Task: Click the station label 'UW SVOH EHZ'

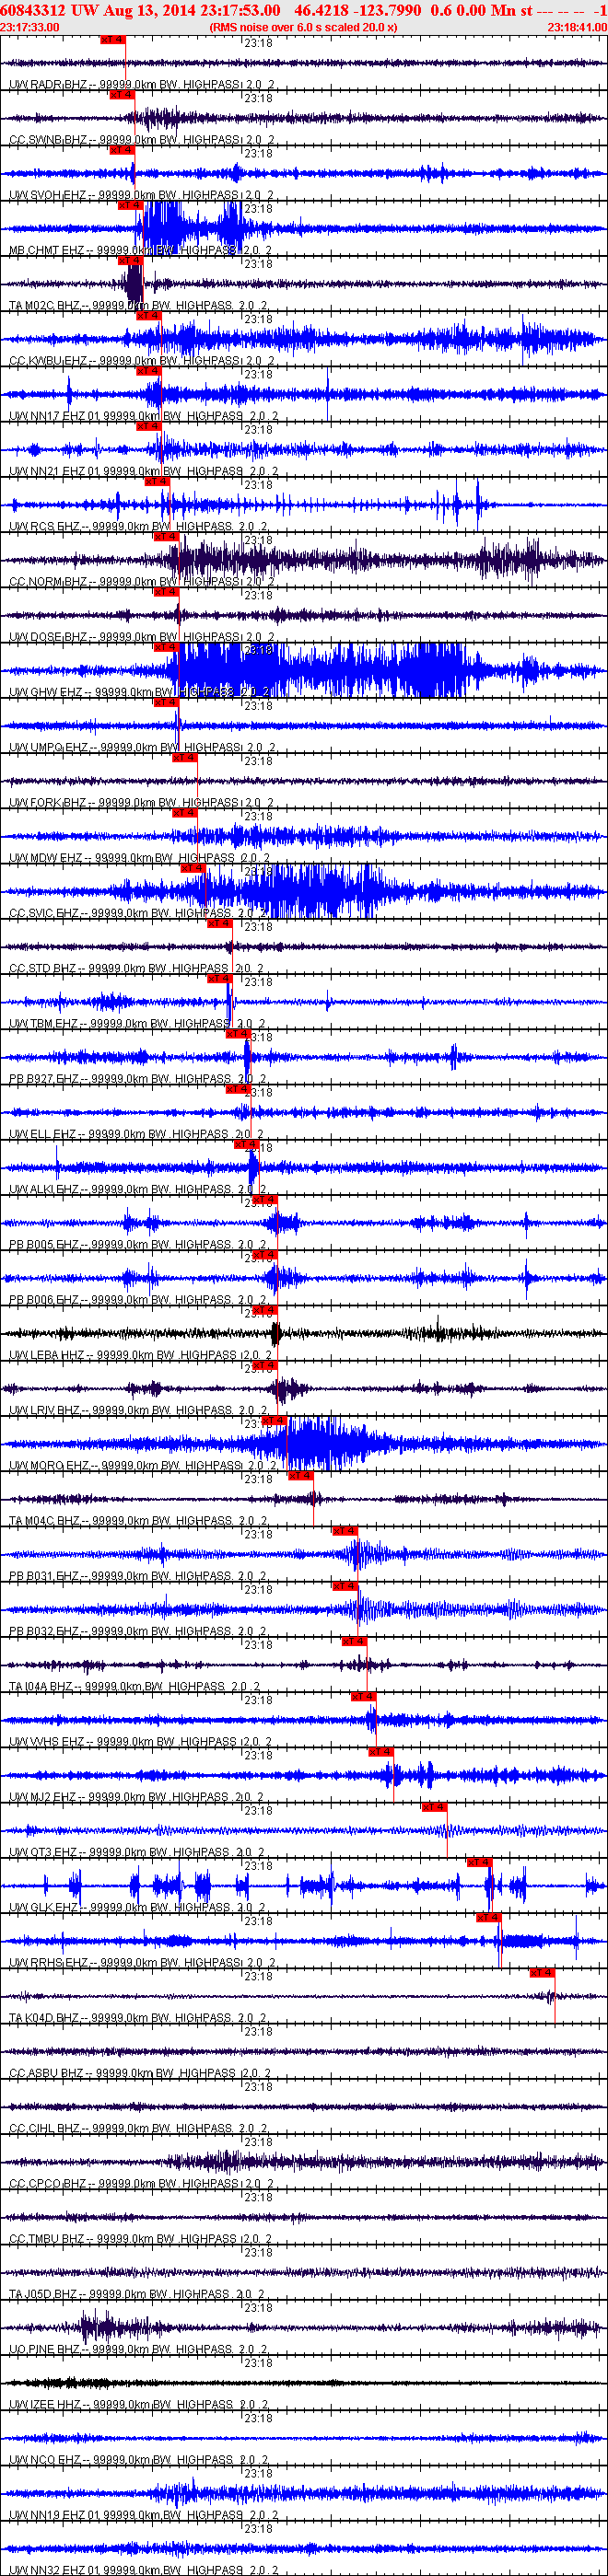Action: (x=48, y=195)
